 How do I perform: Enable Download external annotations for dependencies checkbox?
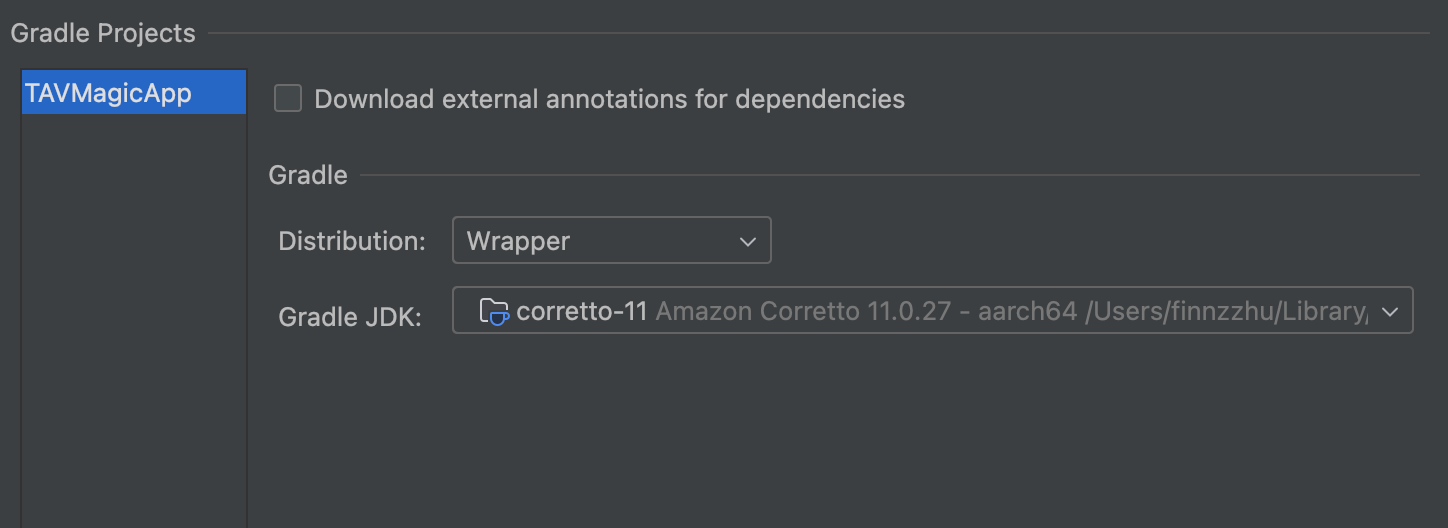click(288, 98)
